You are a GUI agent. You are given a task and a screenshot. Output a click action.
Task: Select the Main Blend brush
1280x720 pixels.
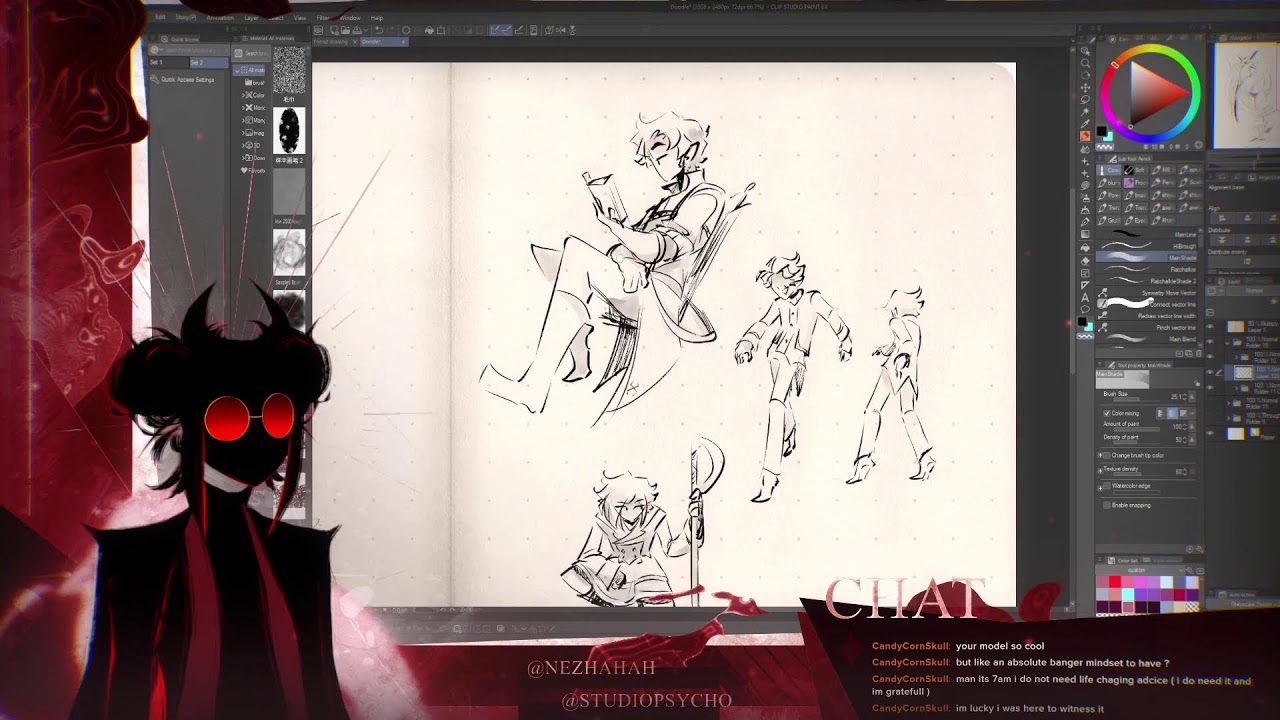point(1146,339)
